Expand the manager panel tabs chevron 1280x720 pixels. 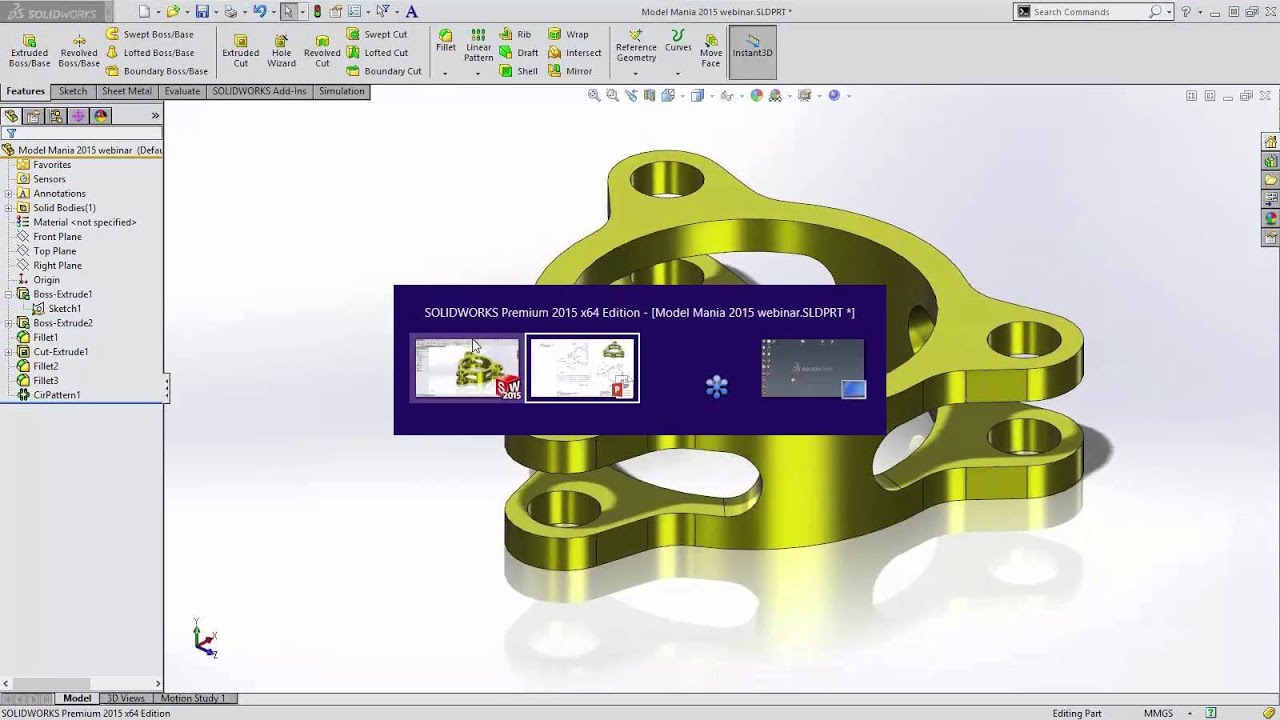pyautogui.click(x=155, y=116)
